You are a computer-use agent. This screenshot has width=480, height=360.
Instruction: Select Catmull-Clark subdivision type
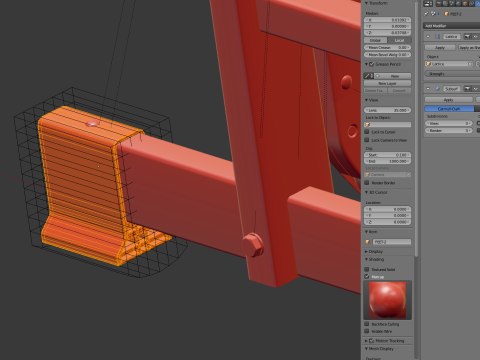click(449, 109)
